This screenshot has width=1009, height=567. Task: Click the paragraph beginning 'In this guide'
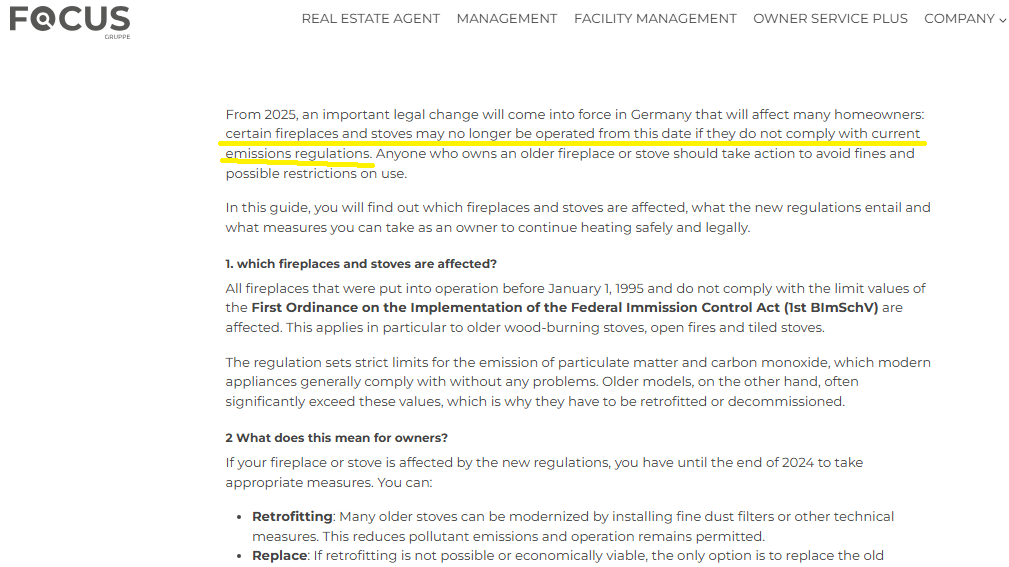[578, 218]
